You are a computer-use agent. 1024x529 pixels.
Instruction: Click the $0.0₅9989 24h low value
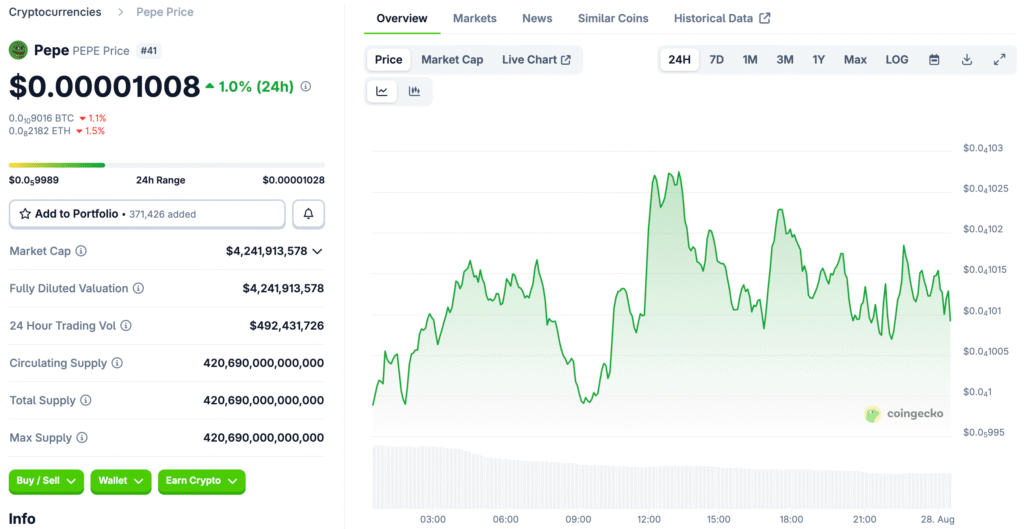point(33,180)
